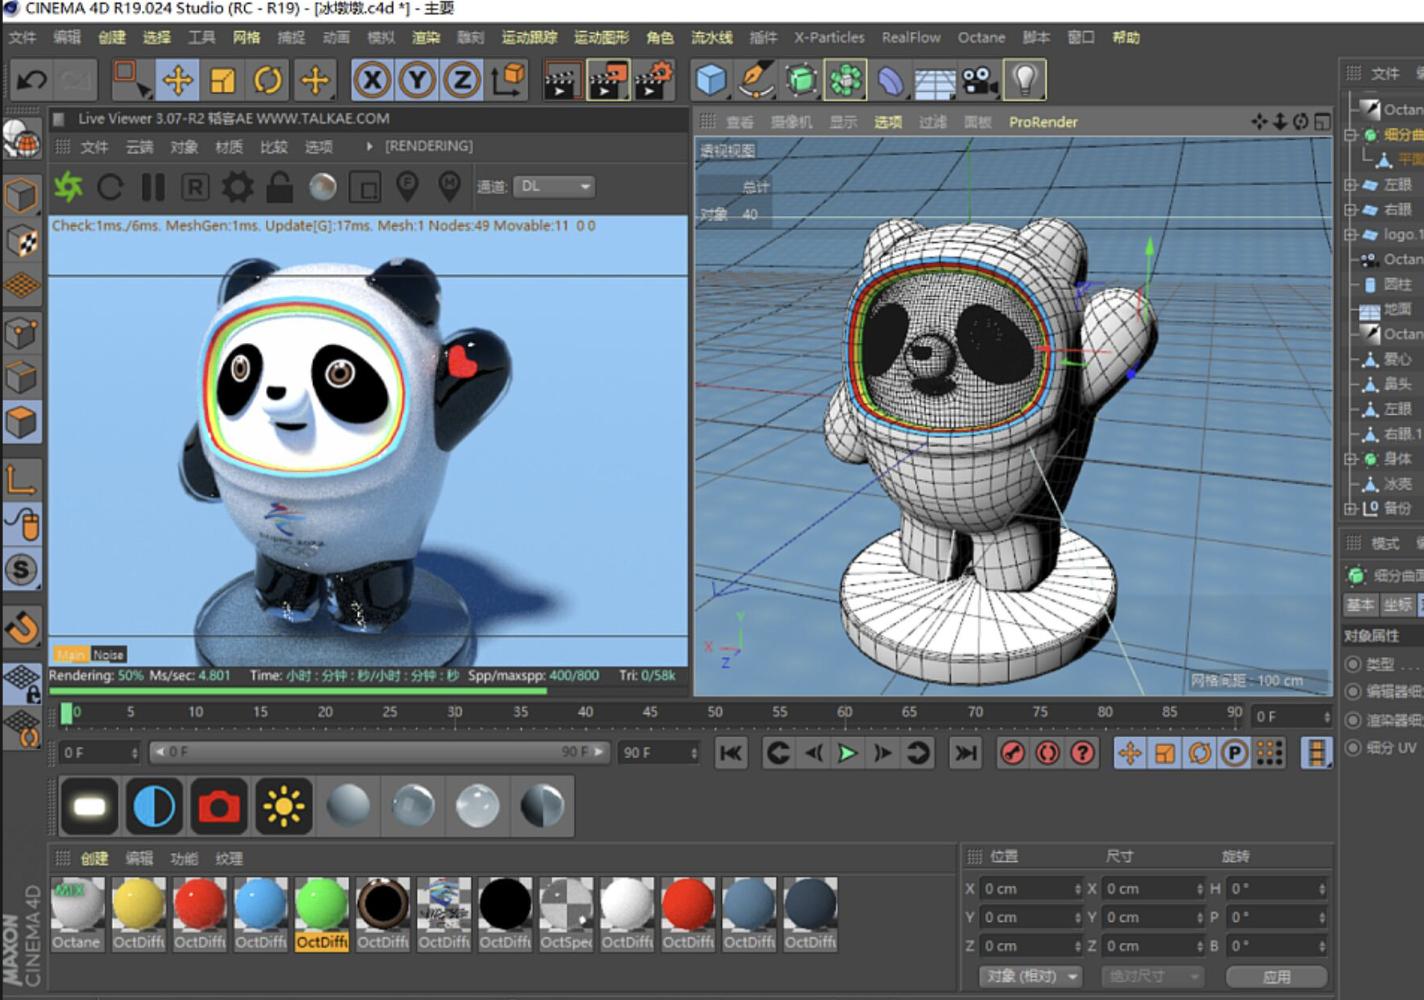
Task: Click the Camera object icon in toolbar
Action: pyautogui.click(x=980, y=79)
